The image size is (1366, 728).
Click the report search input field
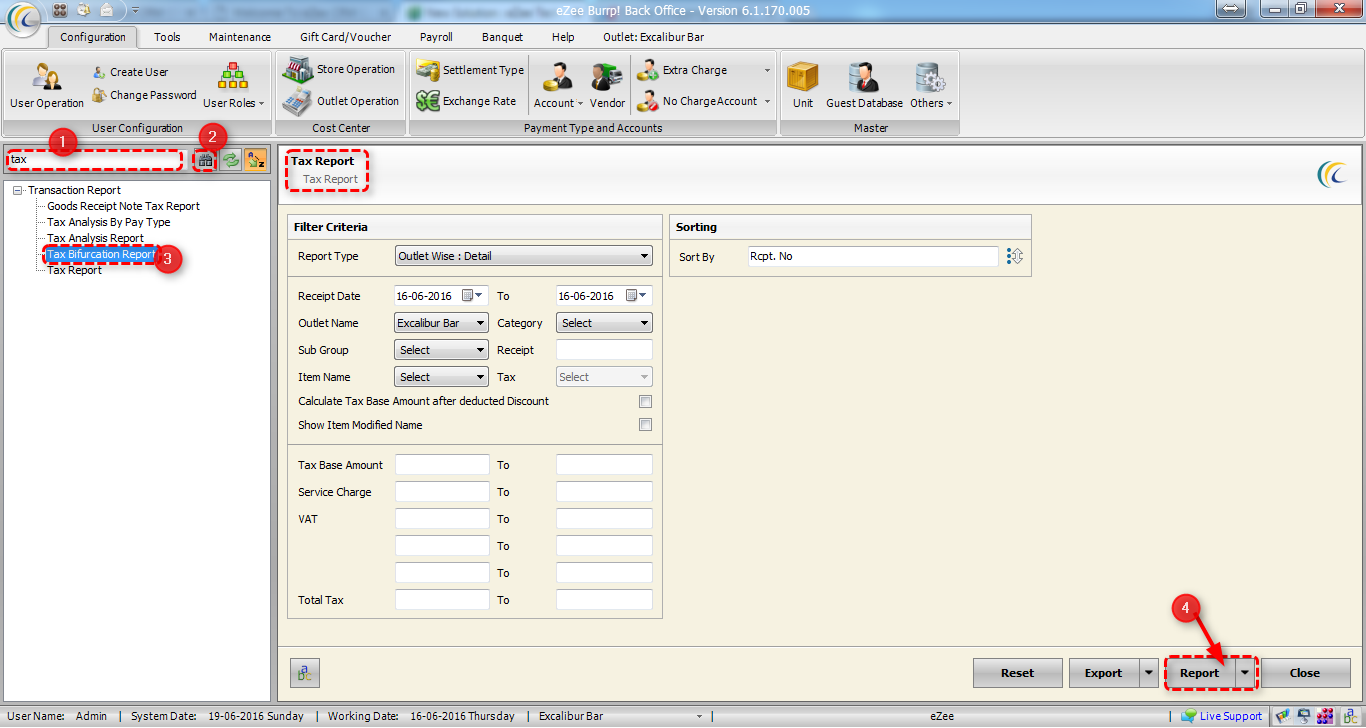pyautogui.click(x=96, y=160)
